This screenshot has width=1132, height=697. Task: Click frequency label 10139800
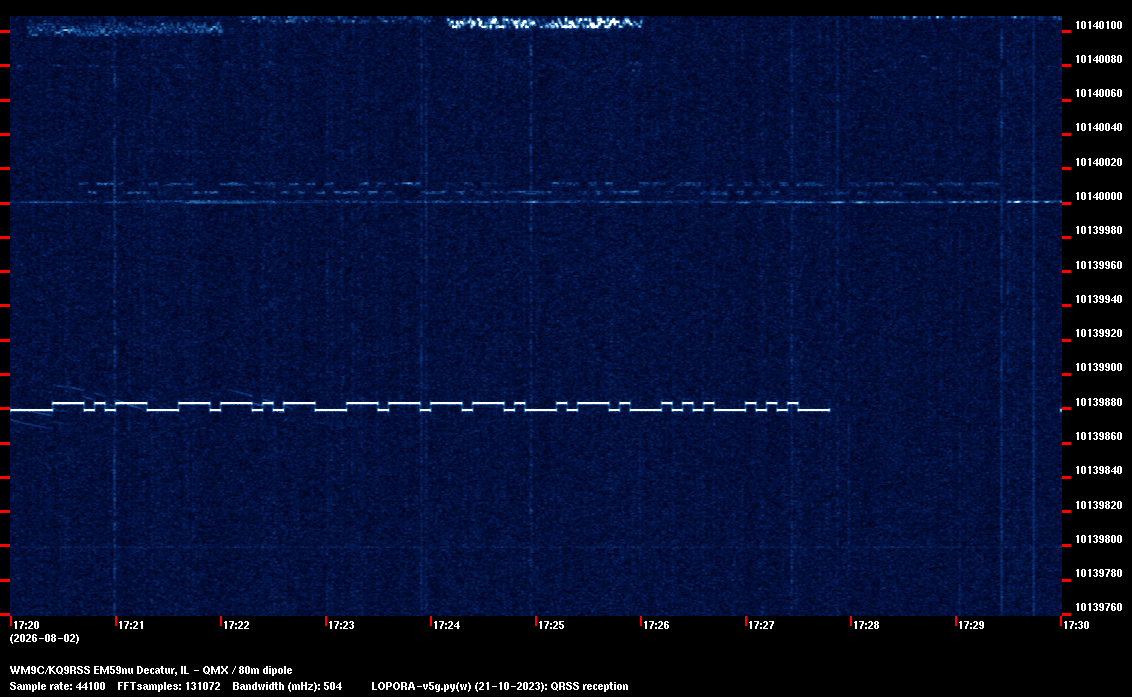1099,539
